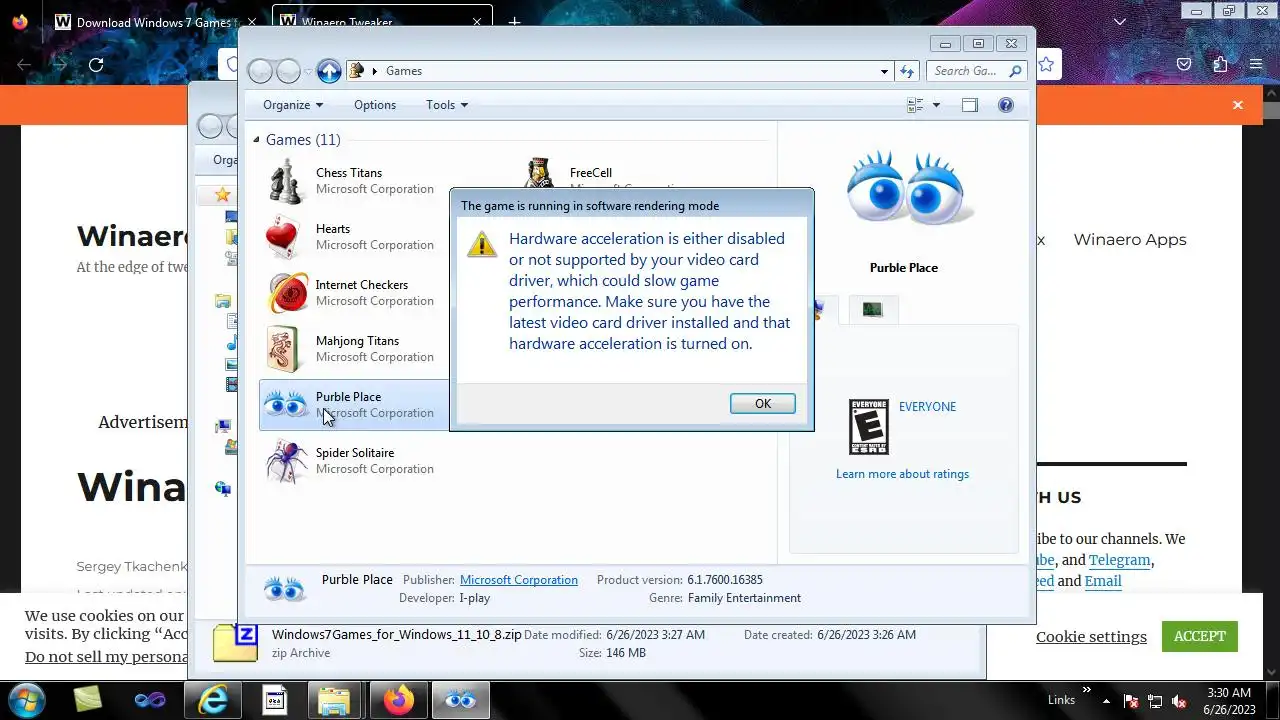1280x720 pixels.
Task: Click the taskbar clock showing 3:30 AM
Action: click(1229, 701)
